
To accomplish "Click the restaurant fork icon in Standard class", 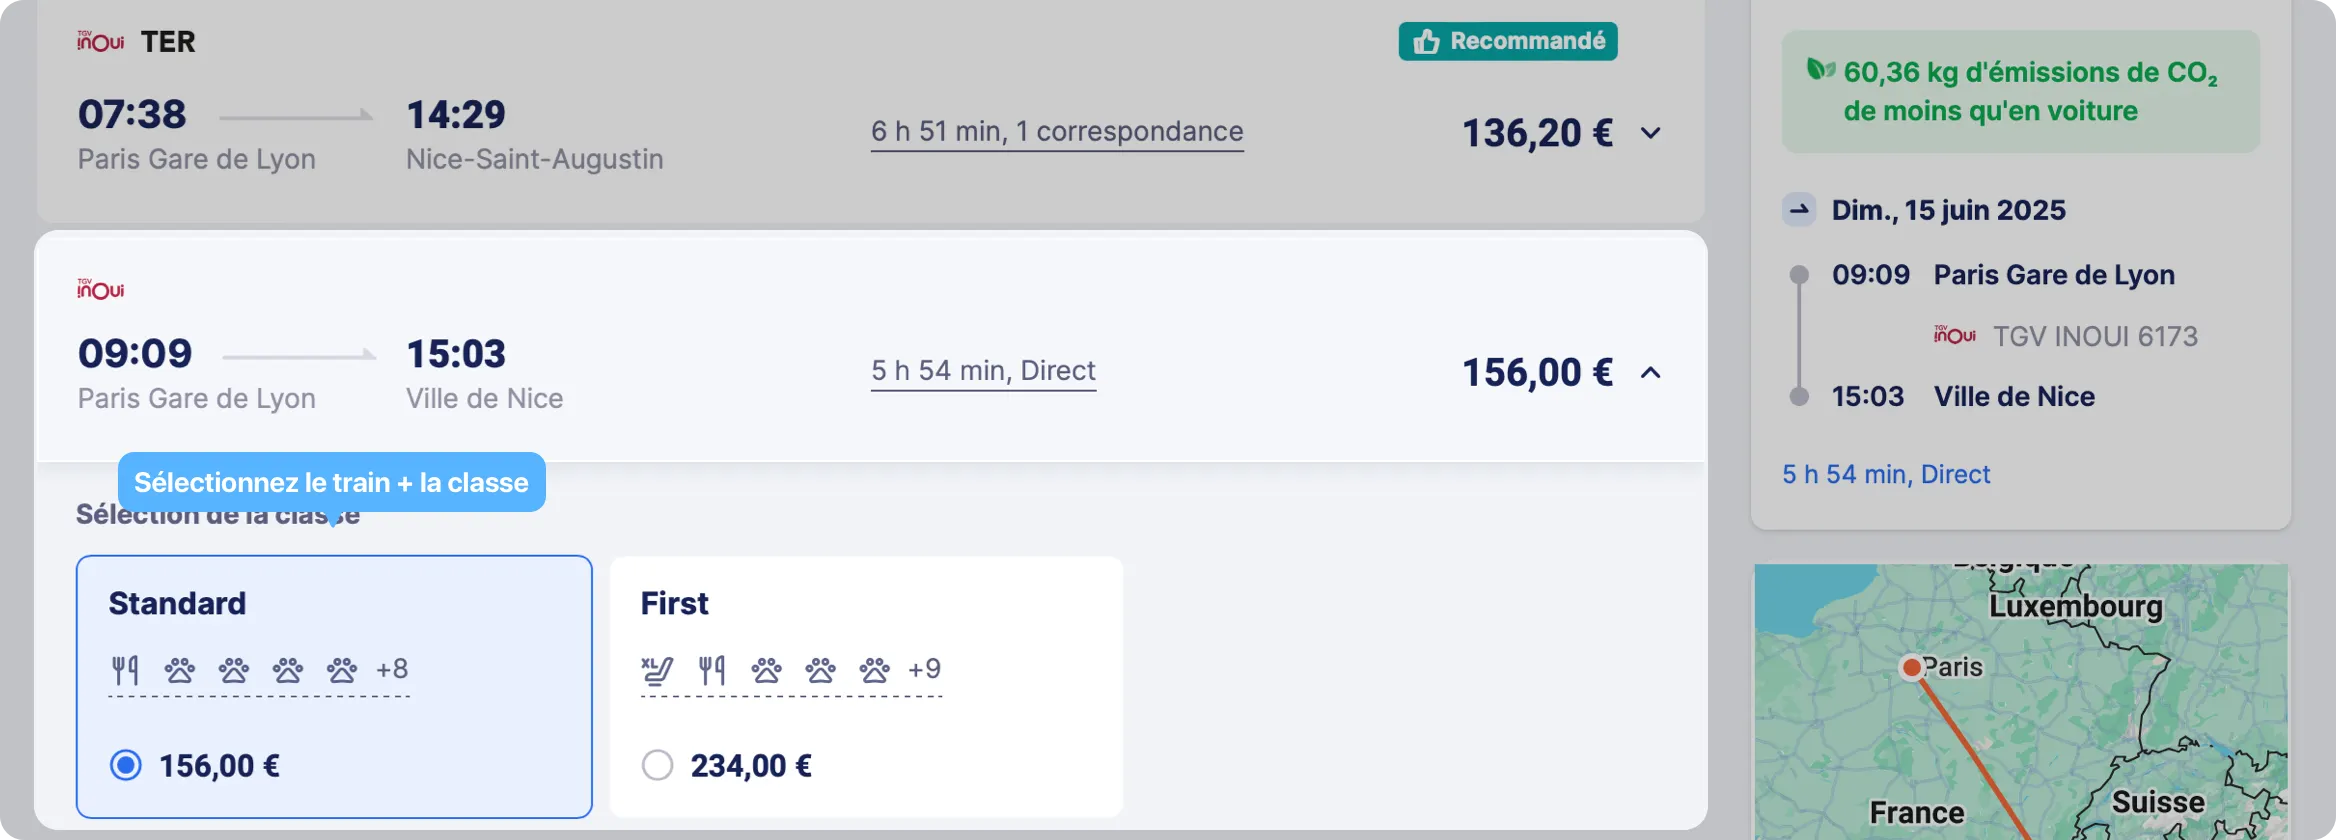I will (x=125, y=670).
